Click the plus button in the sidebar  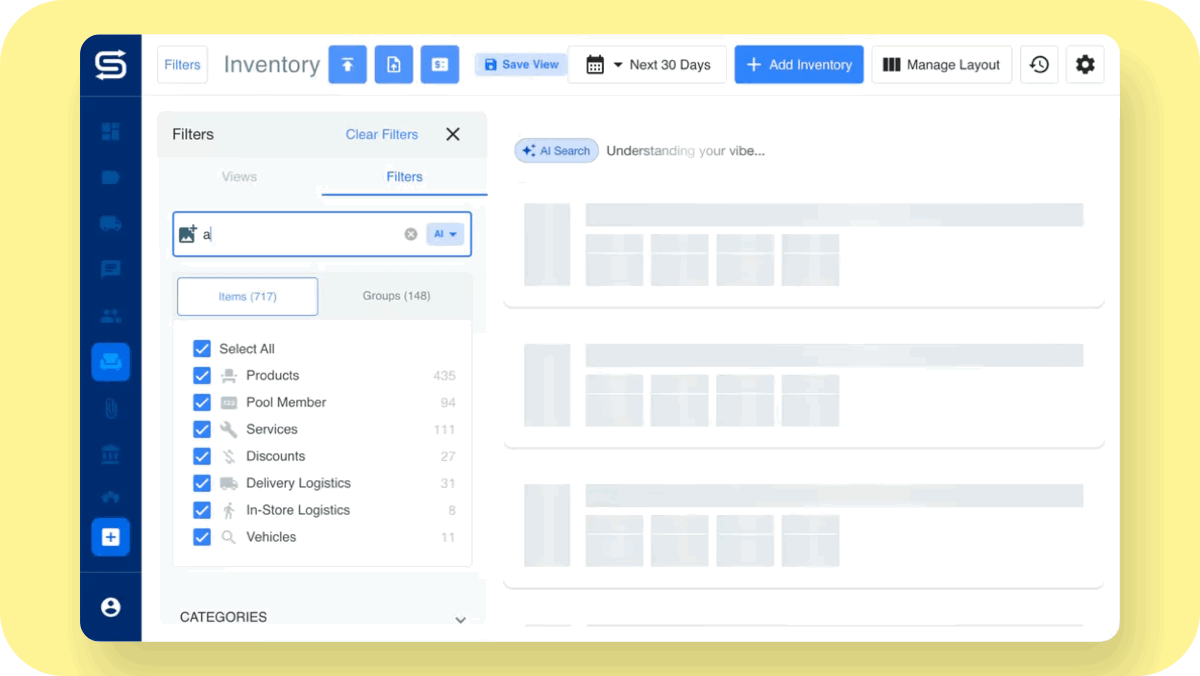(x=110, y=537)
